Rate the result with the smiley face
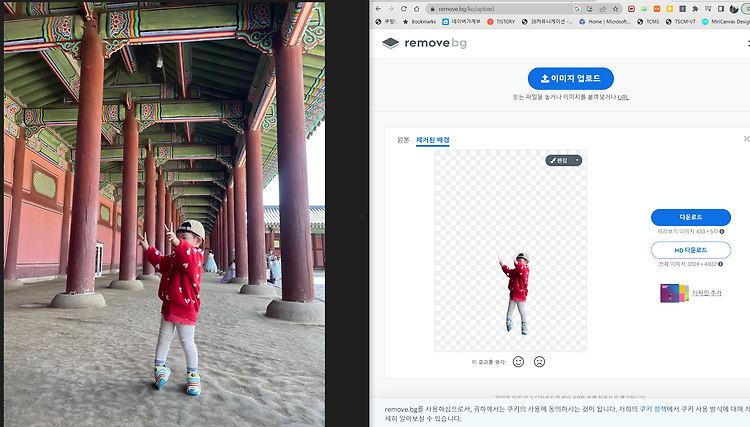Screen dimensions: 750x427 518,362
